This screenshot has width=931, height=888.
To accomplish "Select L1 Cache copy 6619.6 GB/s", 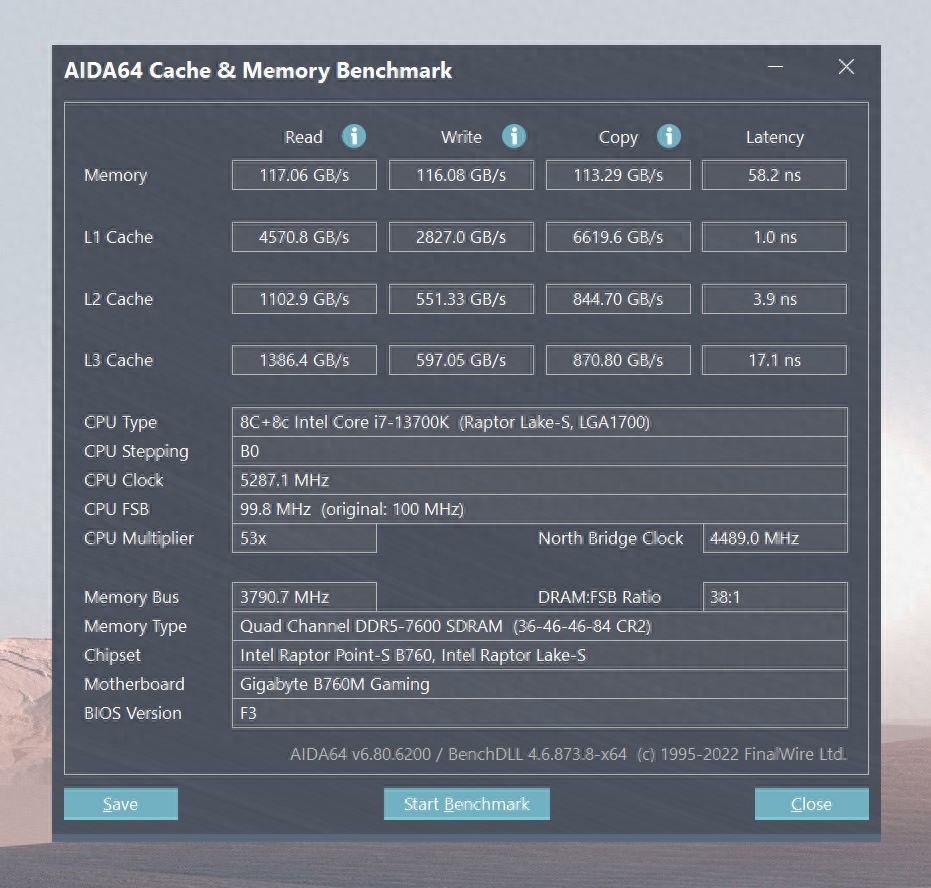I will click(618, 237).
